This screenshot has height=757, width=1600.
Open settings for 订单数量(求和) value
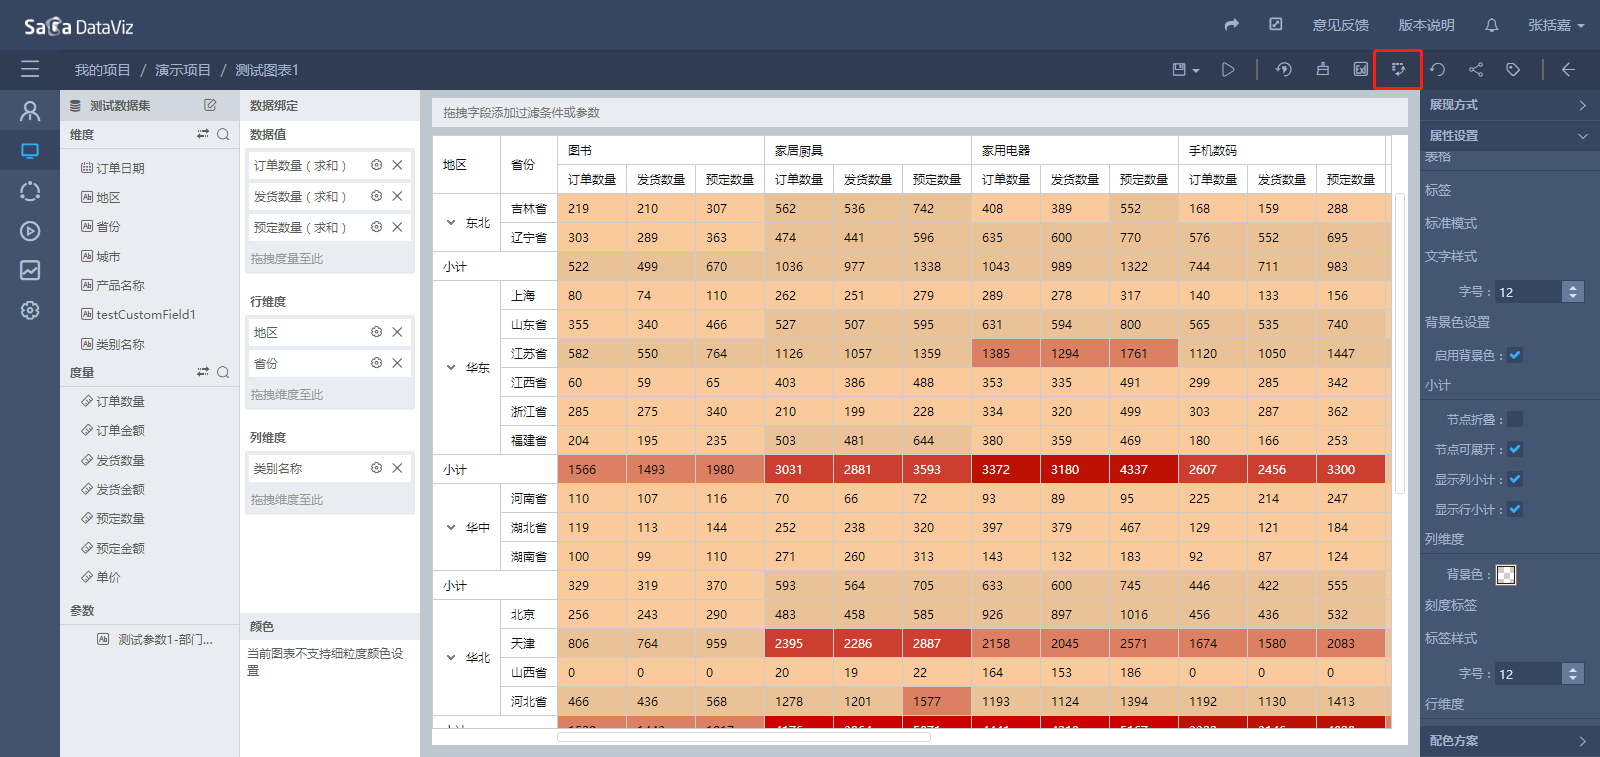[x=376, y=165]
